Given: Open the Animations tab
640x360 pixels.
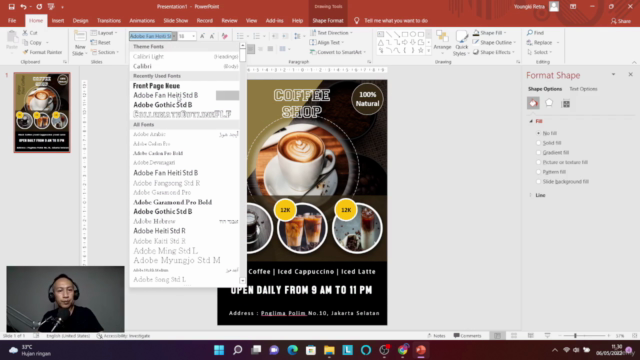Looking at the screenshot, I should (142, 20).
